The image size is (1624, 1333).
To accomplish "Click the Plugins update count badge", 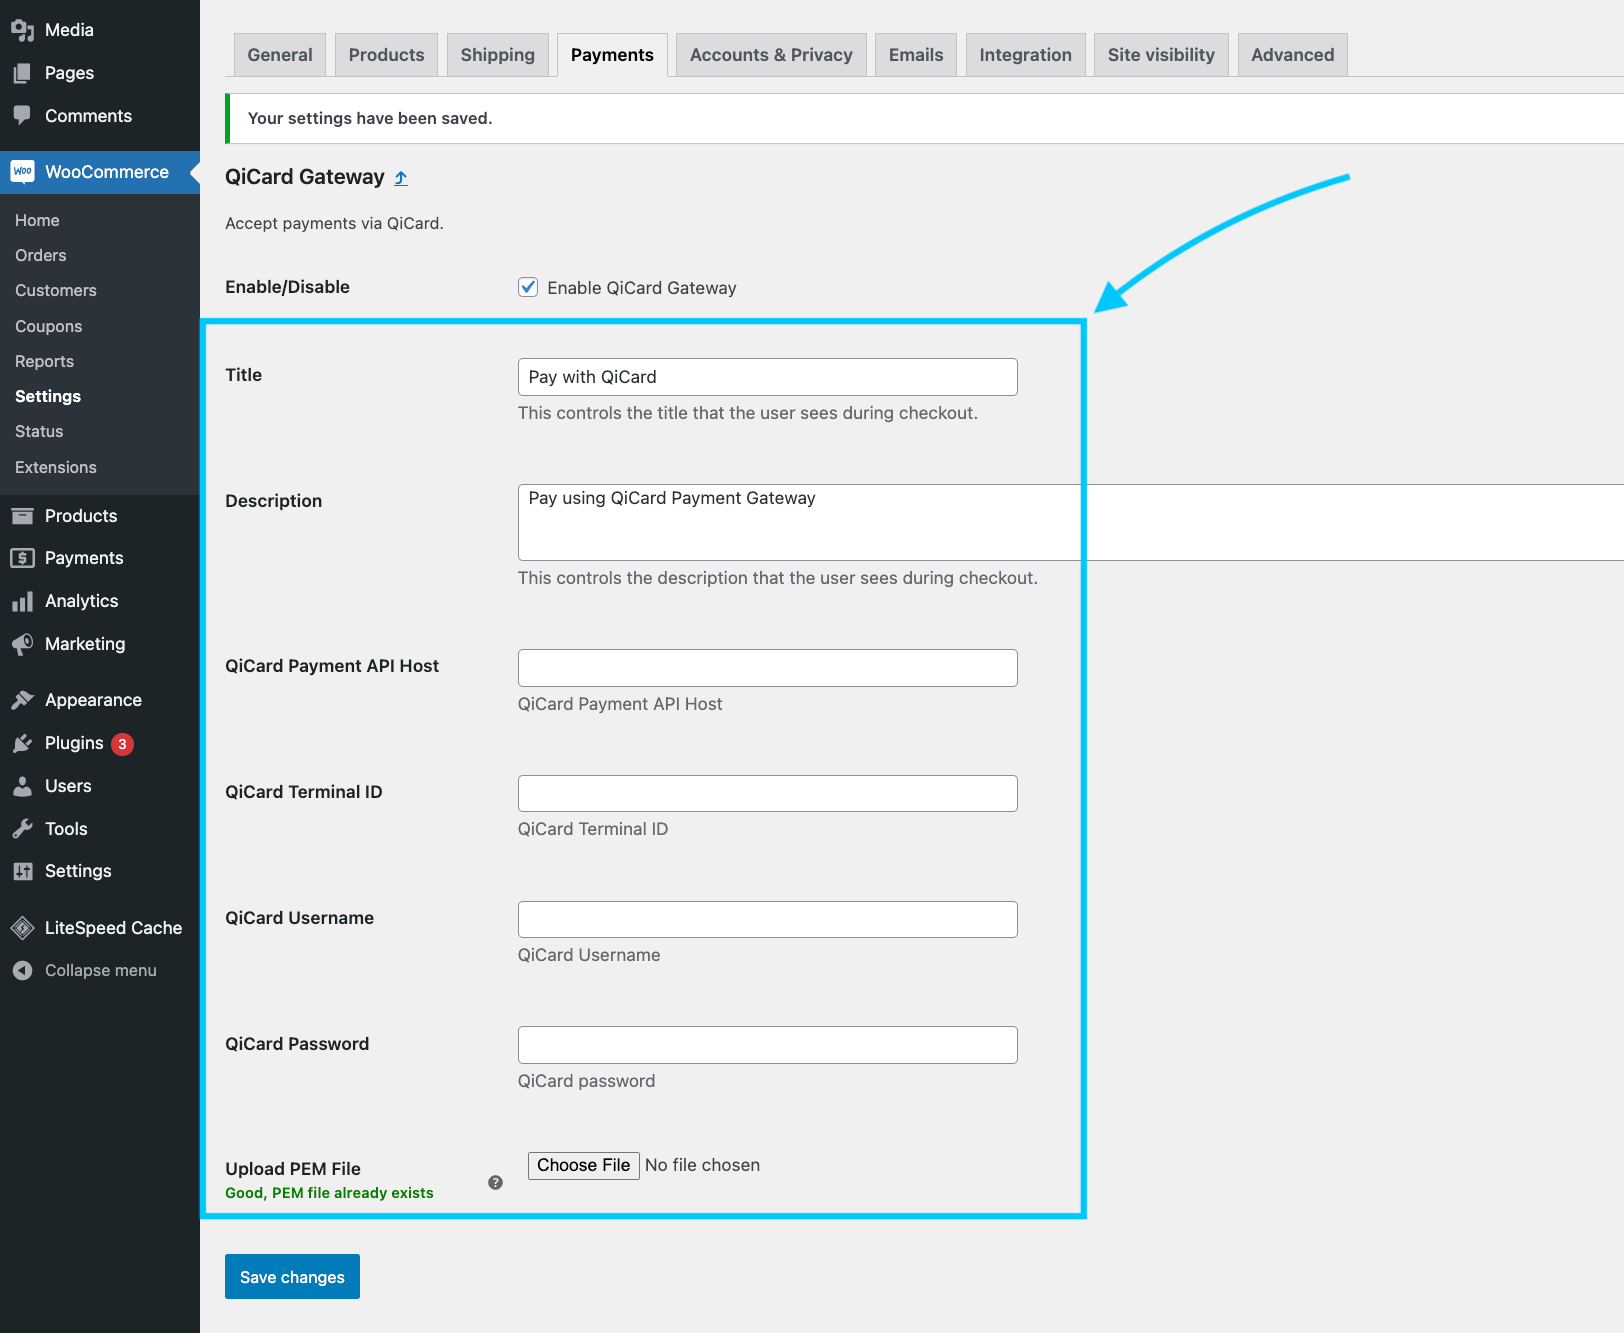I will (x=122, y=744).
